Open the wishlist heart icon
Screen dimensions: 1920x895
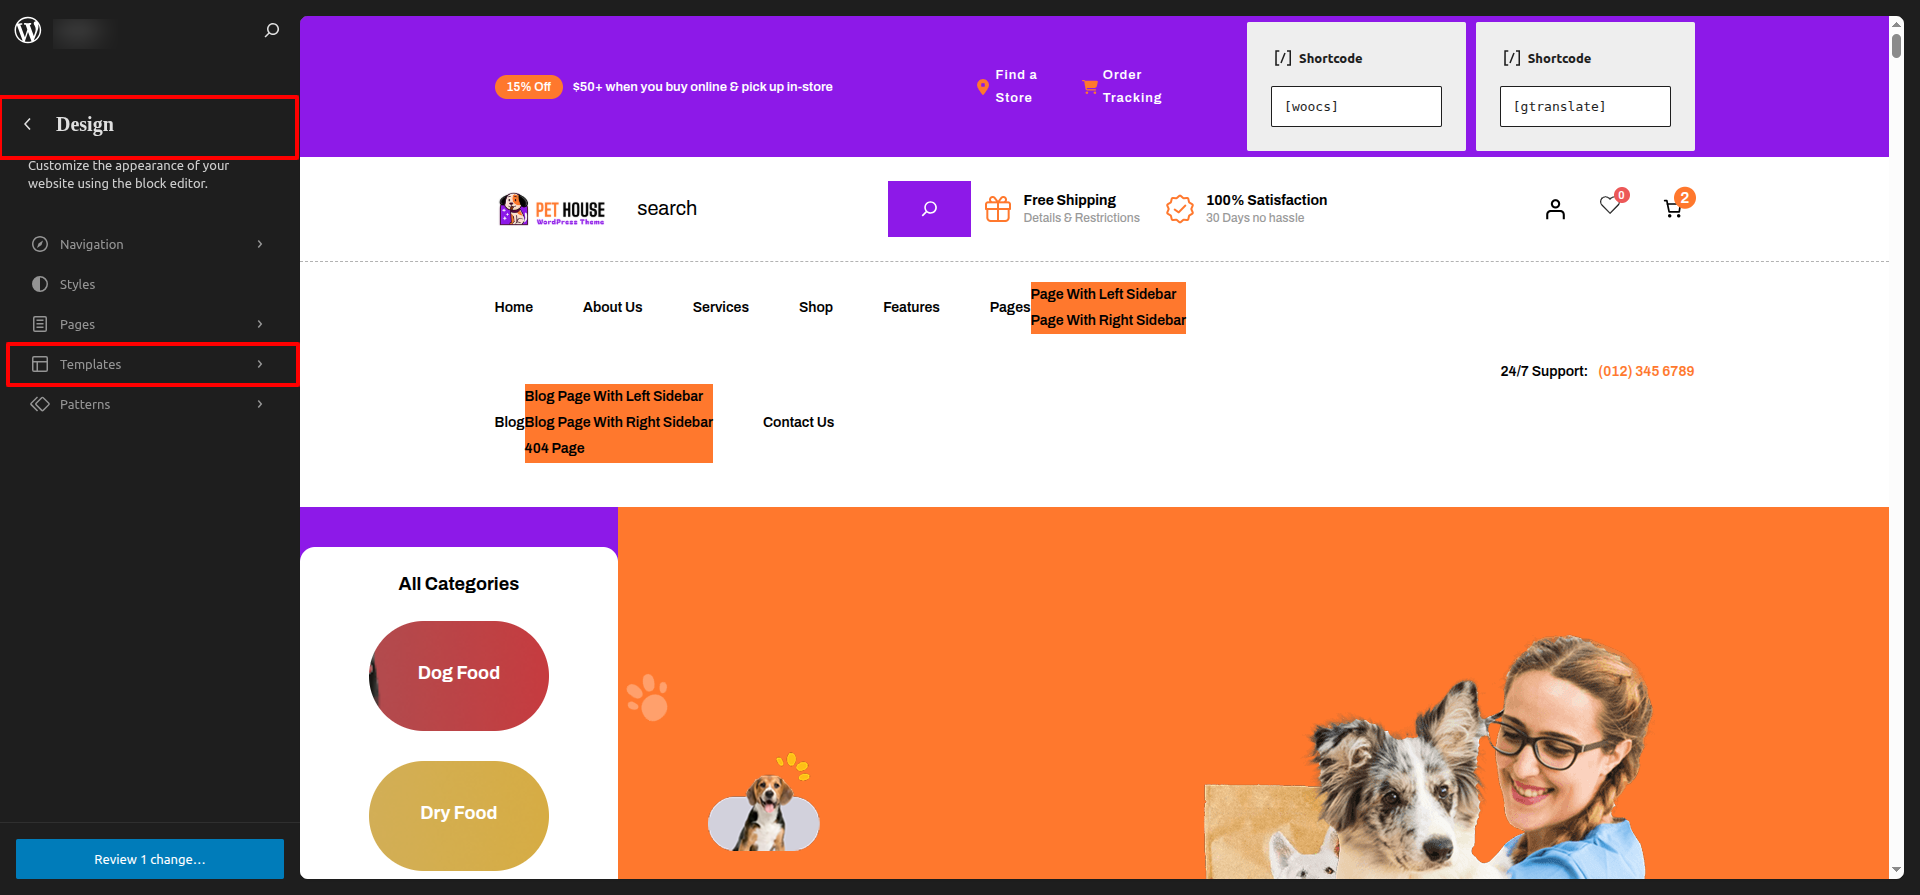(1609, 205)
